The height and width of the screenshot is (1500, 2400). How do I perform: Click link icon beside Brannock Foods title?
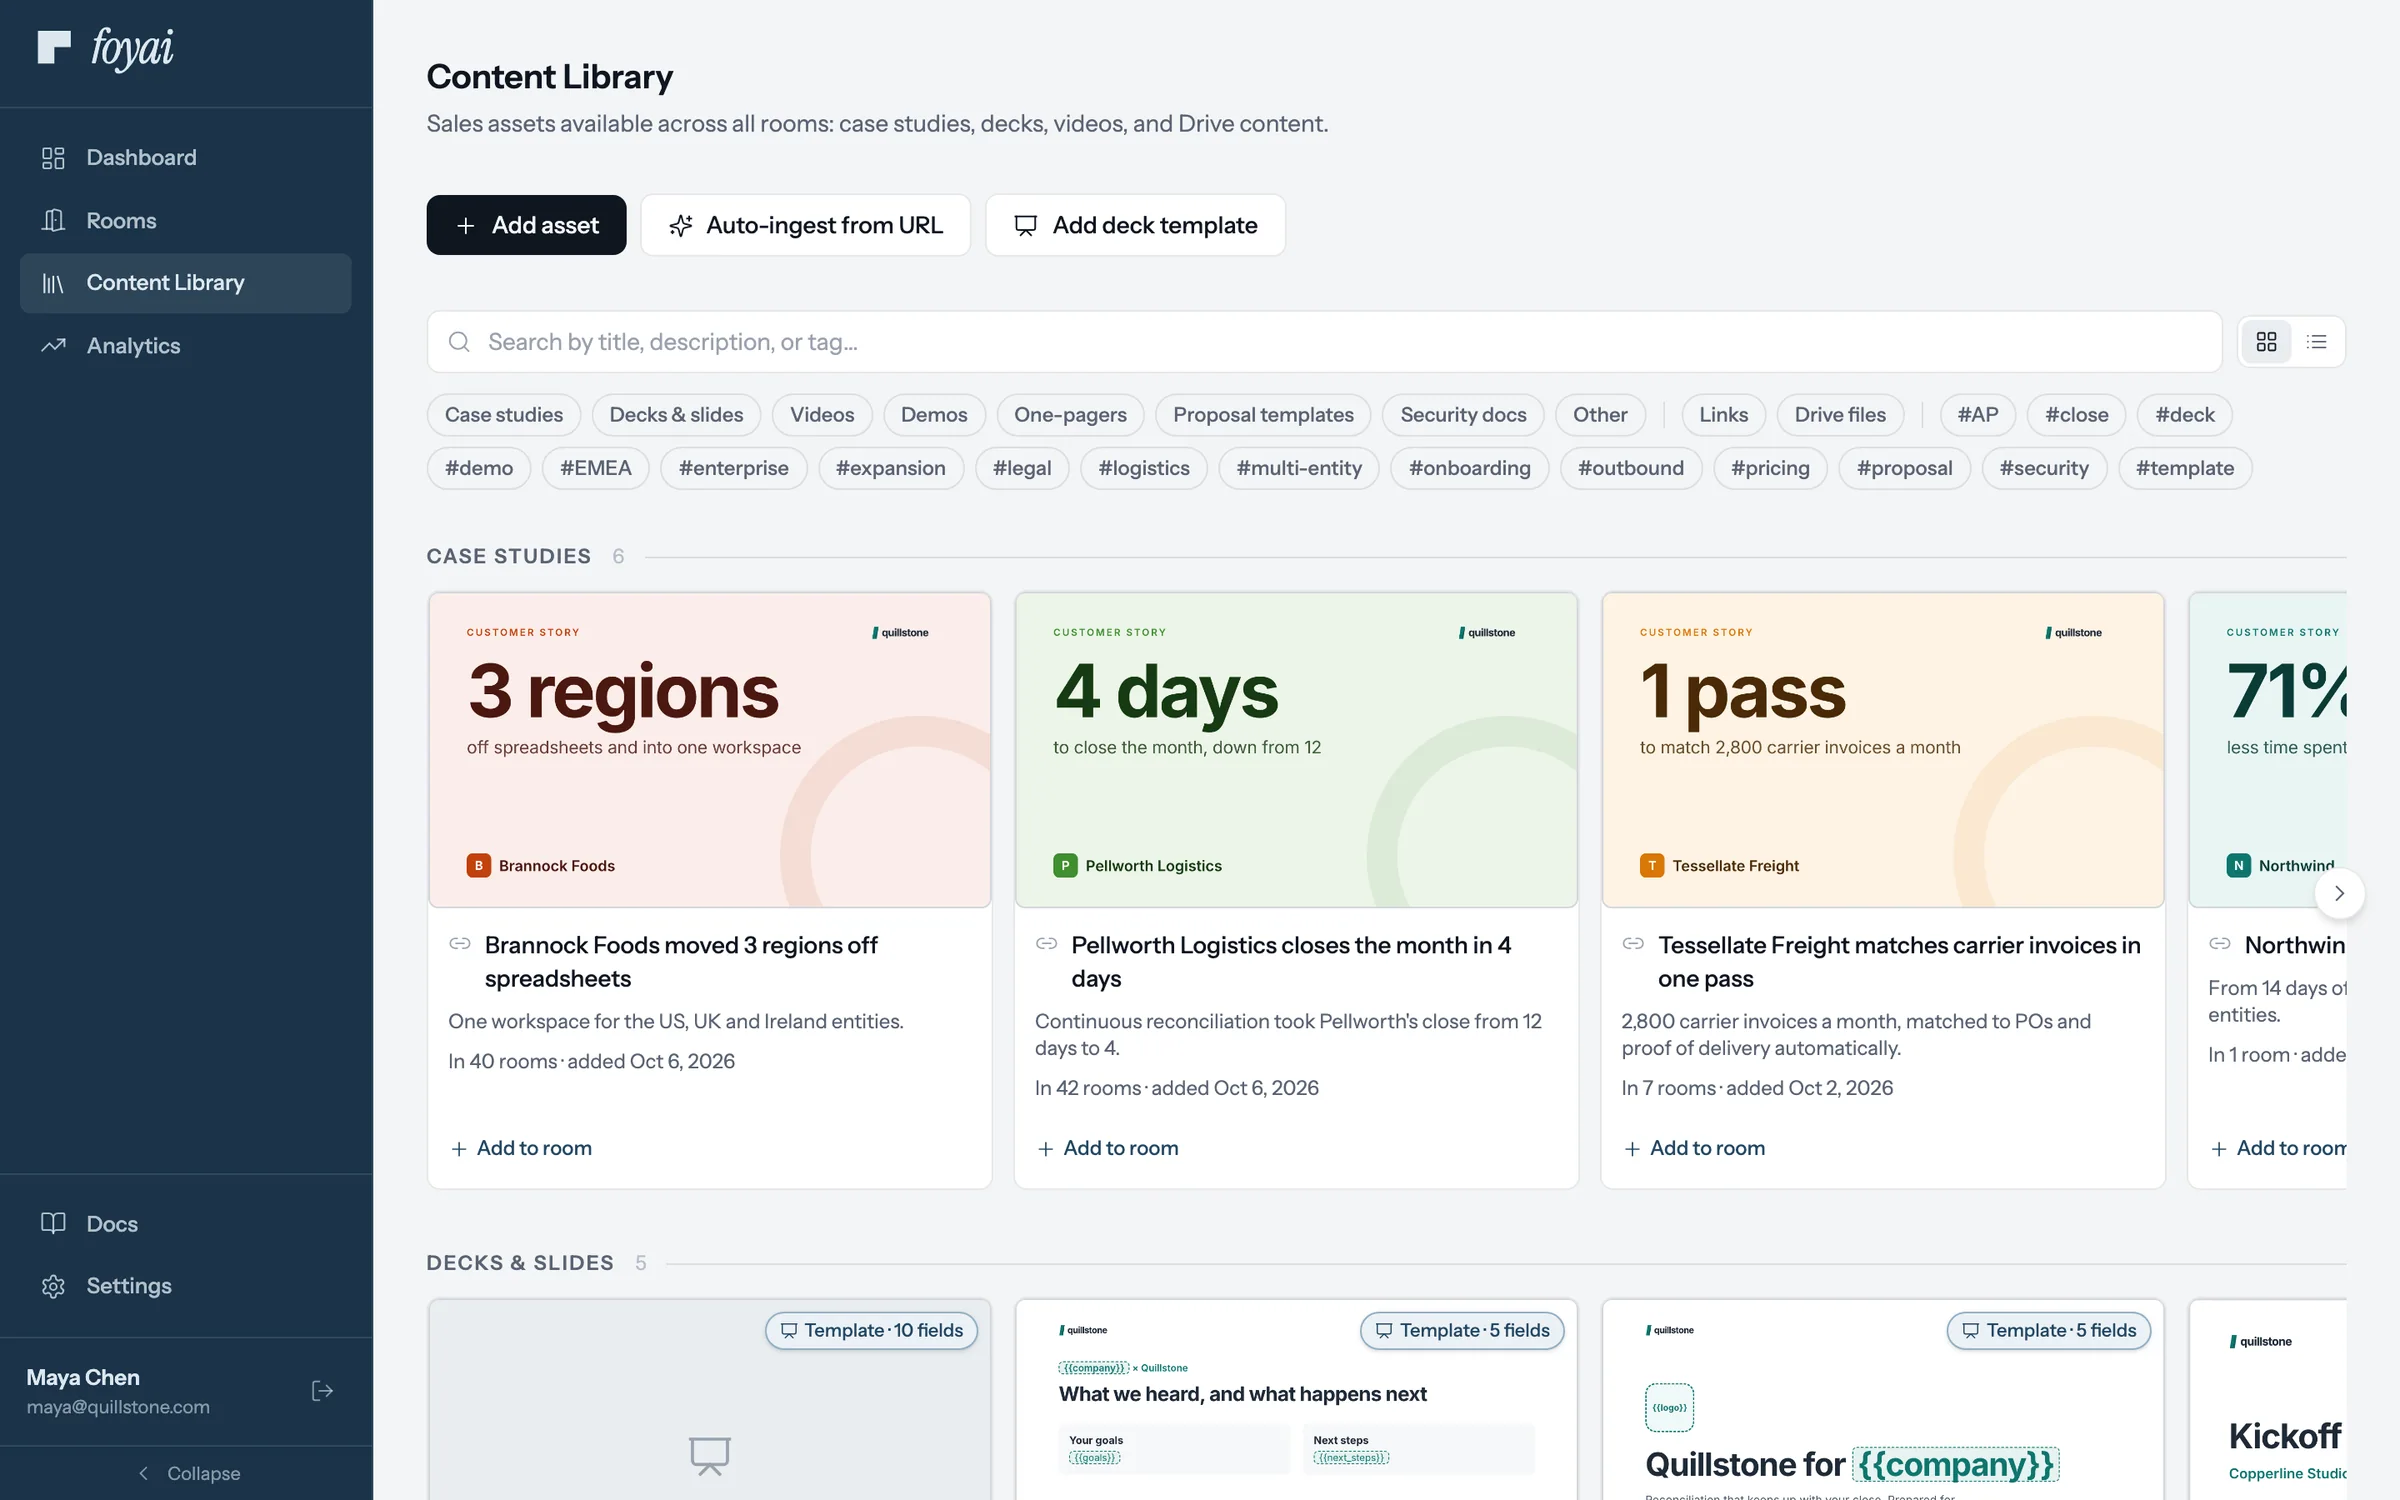(x=460, y=944)
